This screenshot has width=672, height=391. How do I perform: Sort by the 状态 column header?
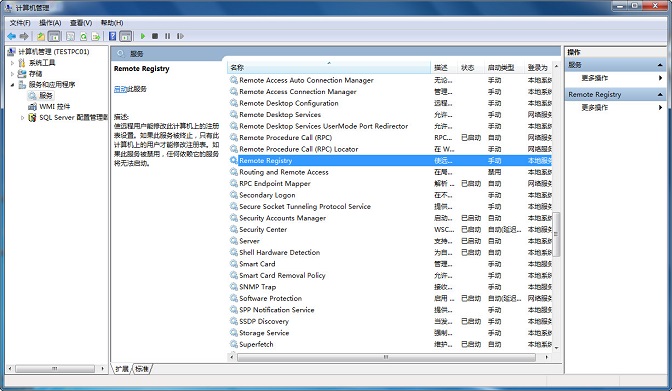point(471,67)
